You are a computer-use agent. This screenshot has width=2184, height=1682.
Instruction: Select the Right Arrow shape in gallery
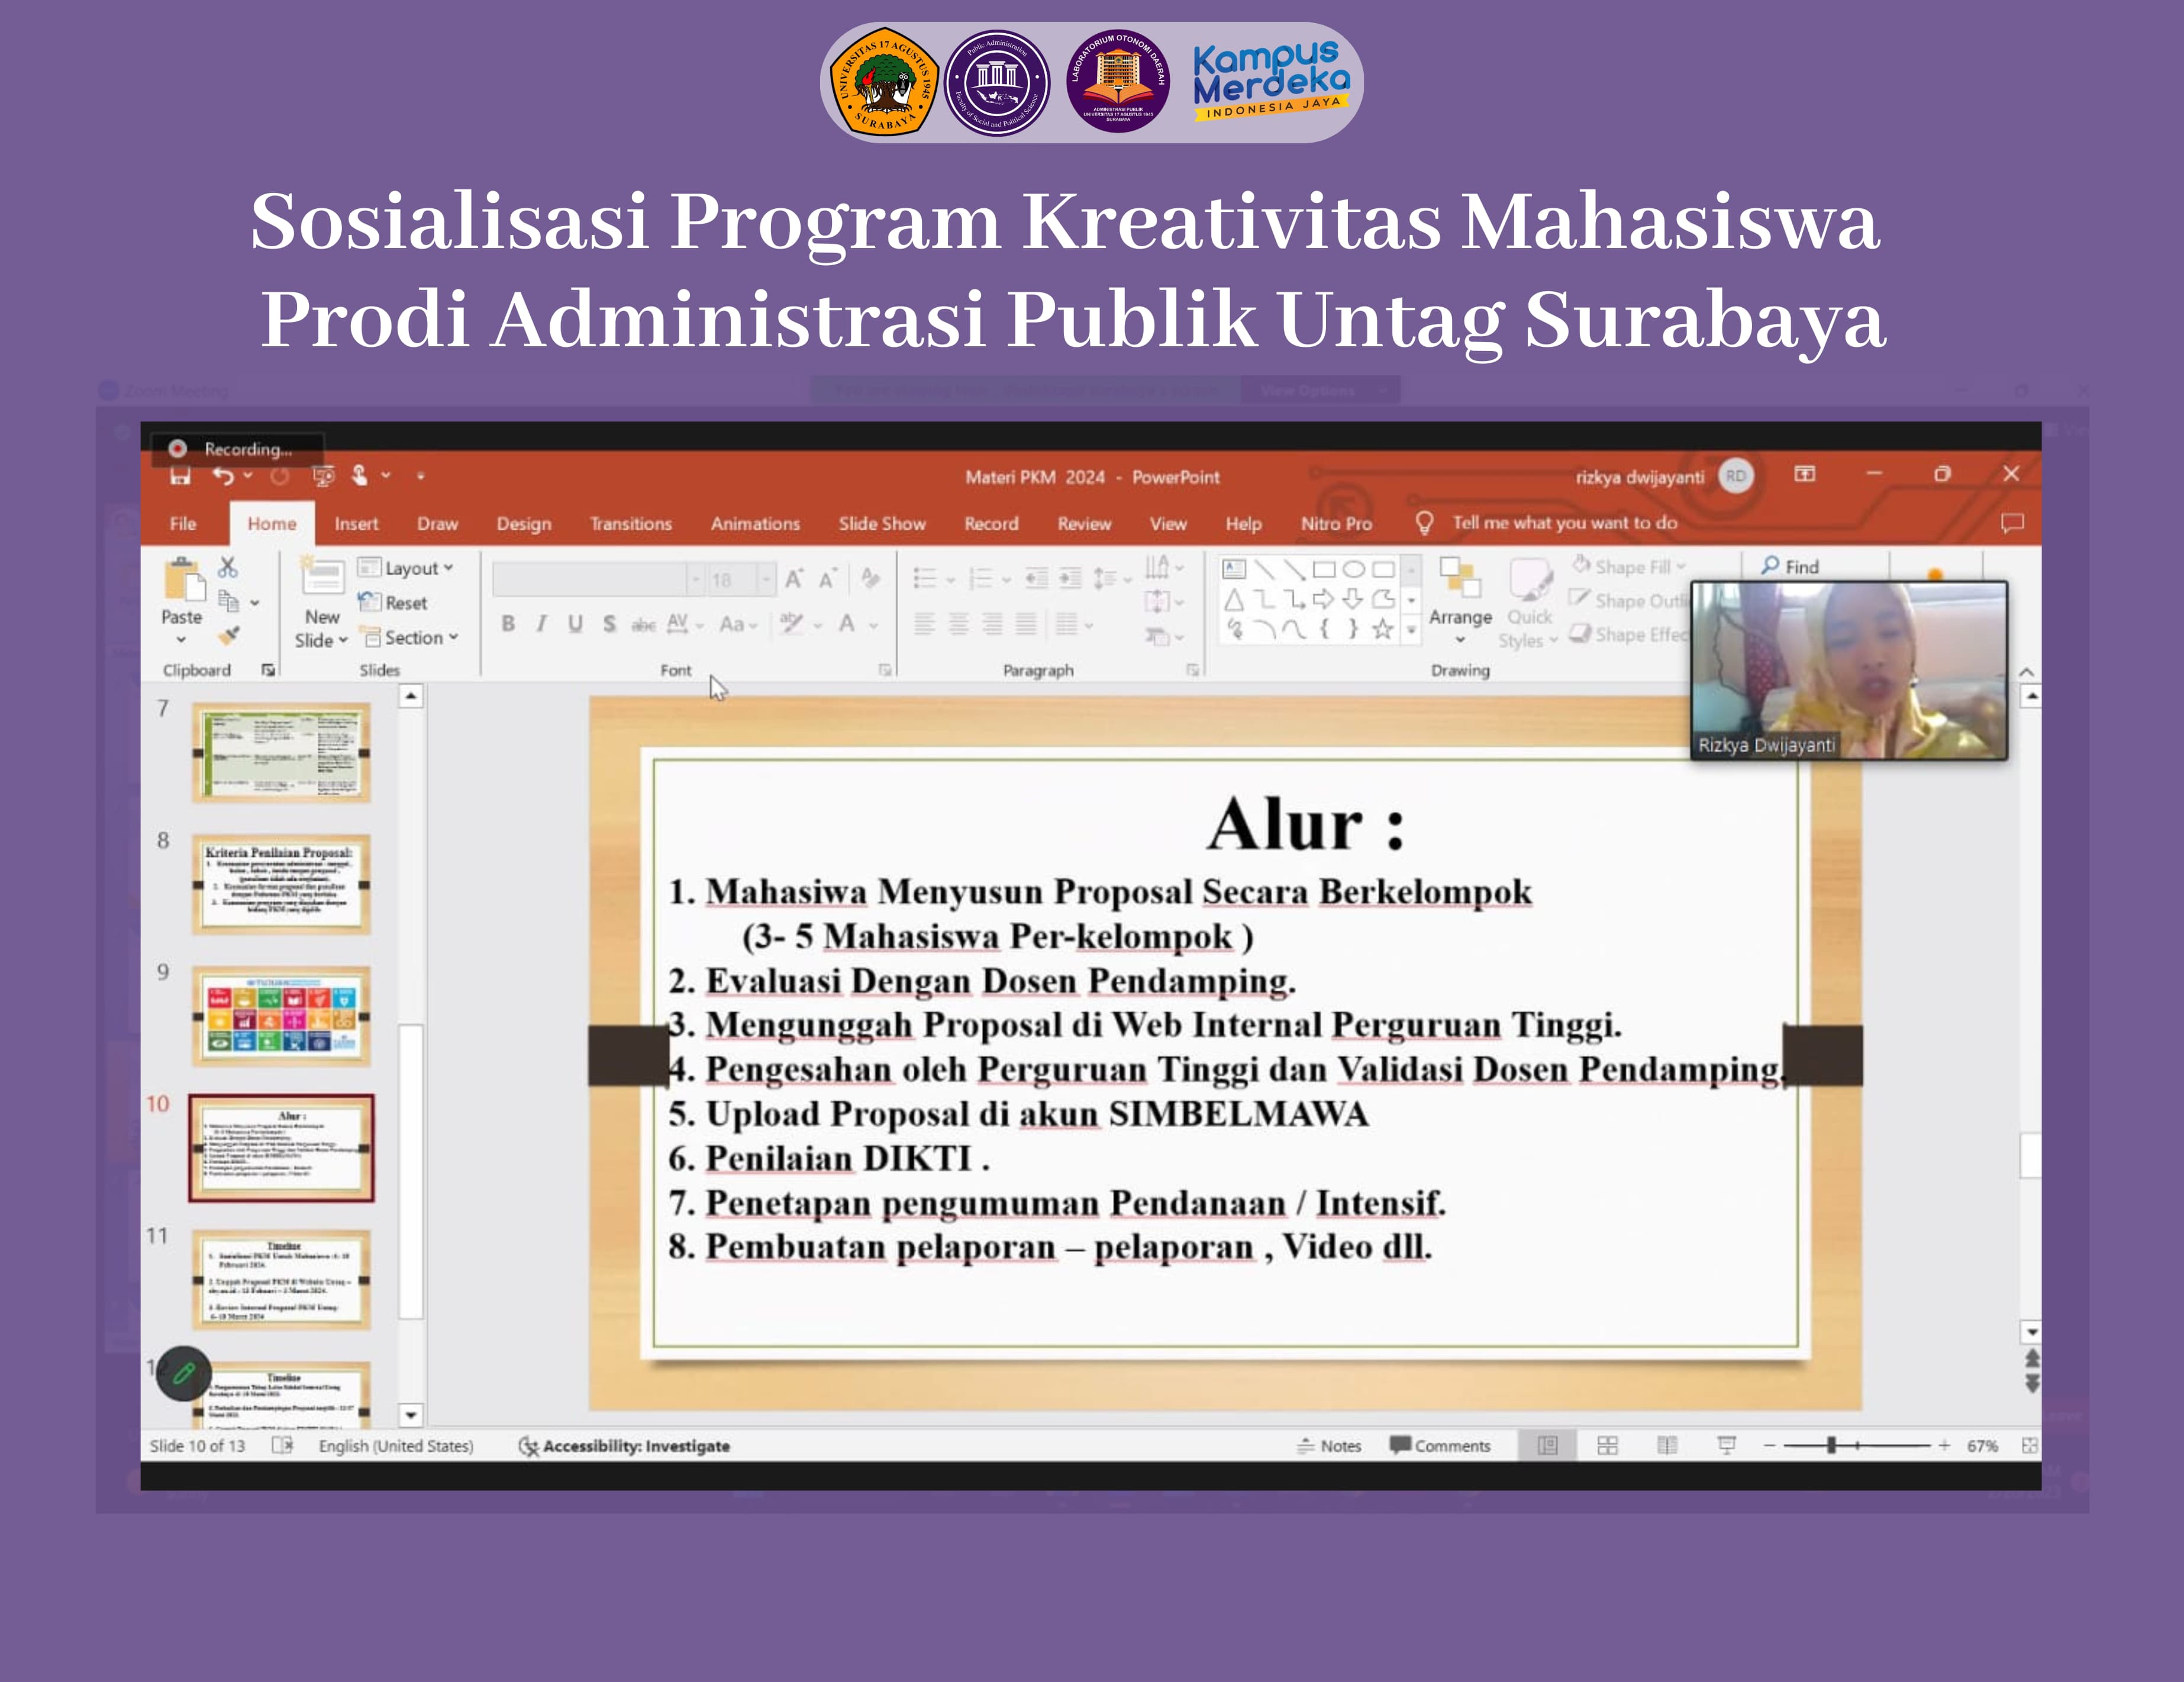pos(1323,599)
